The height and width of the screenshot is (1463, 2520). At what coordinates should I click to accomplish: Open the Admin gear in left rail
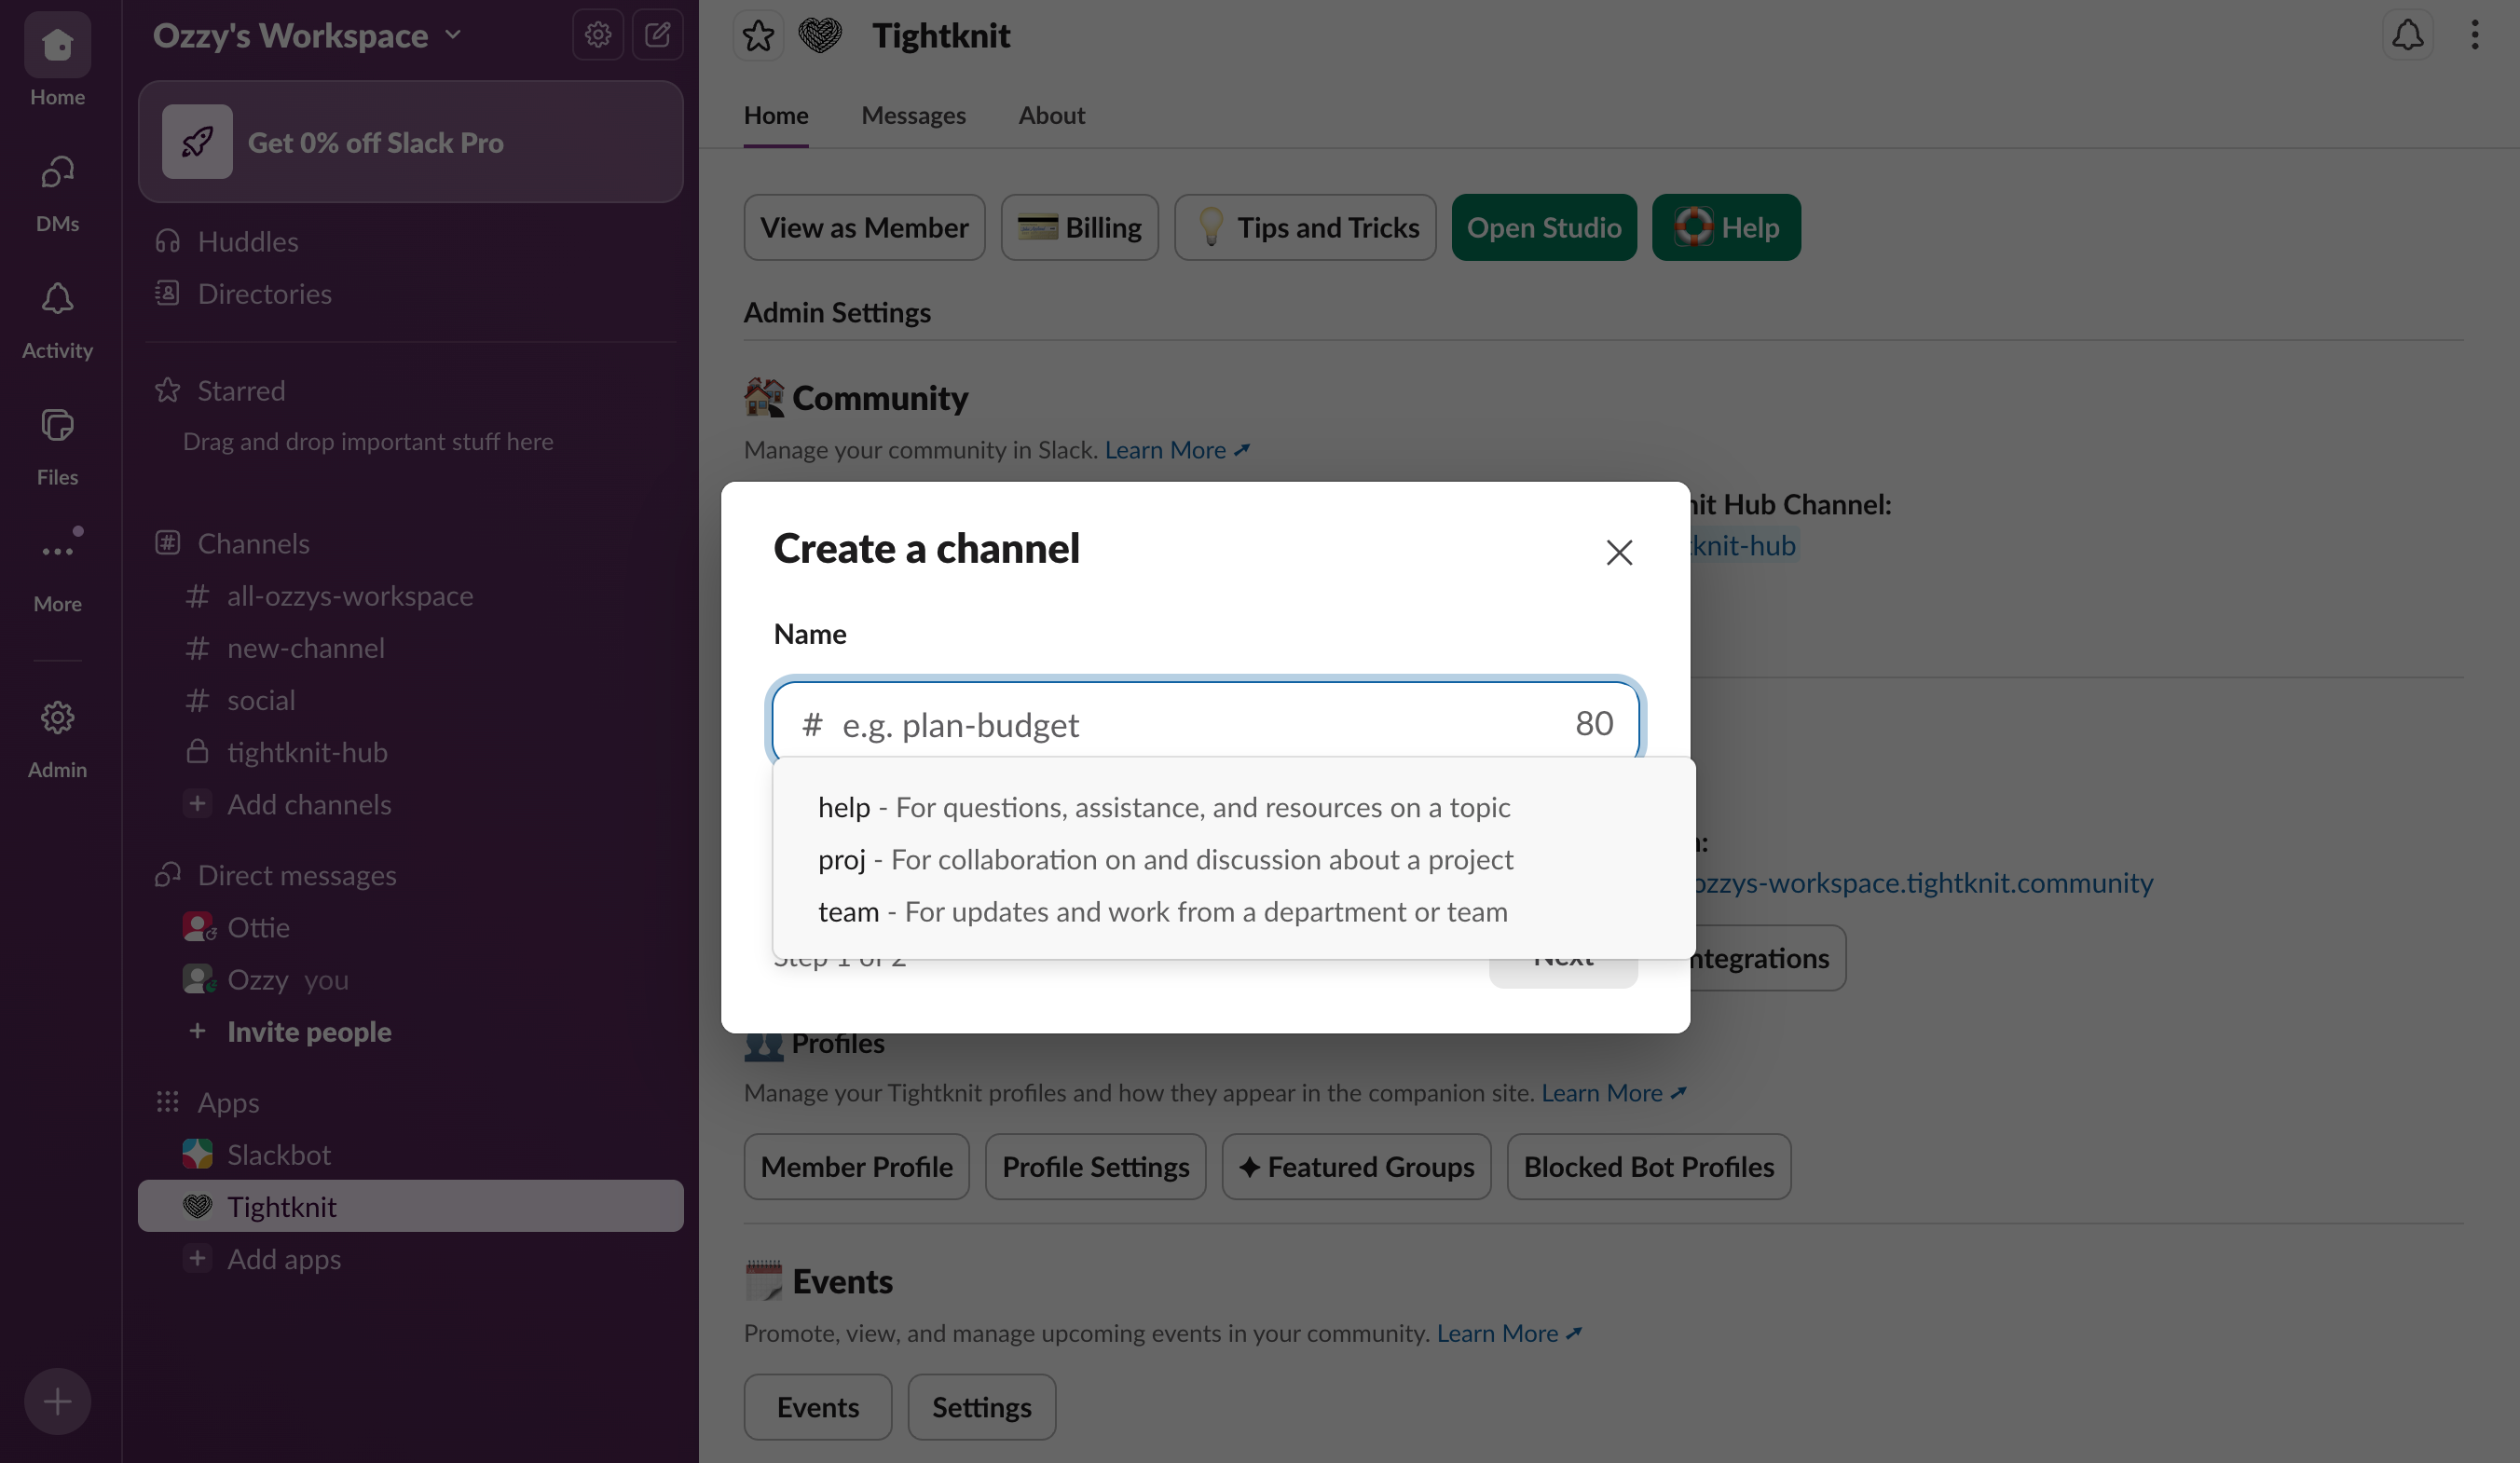pos(57,739)
